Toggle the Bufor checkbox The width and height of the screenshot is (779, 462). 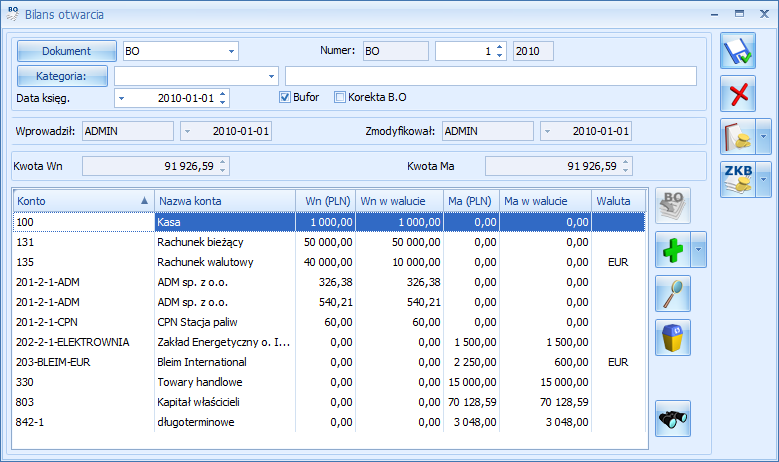tap(285, 97)
